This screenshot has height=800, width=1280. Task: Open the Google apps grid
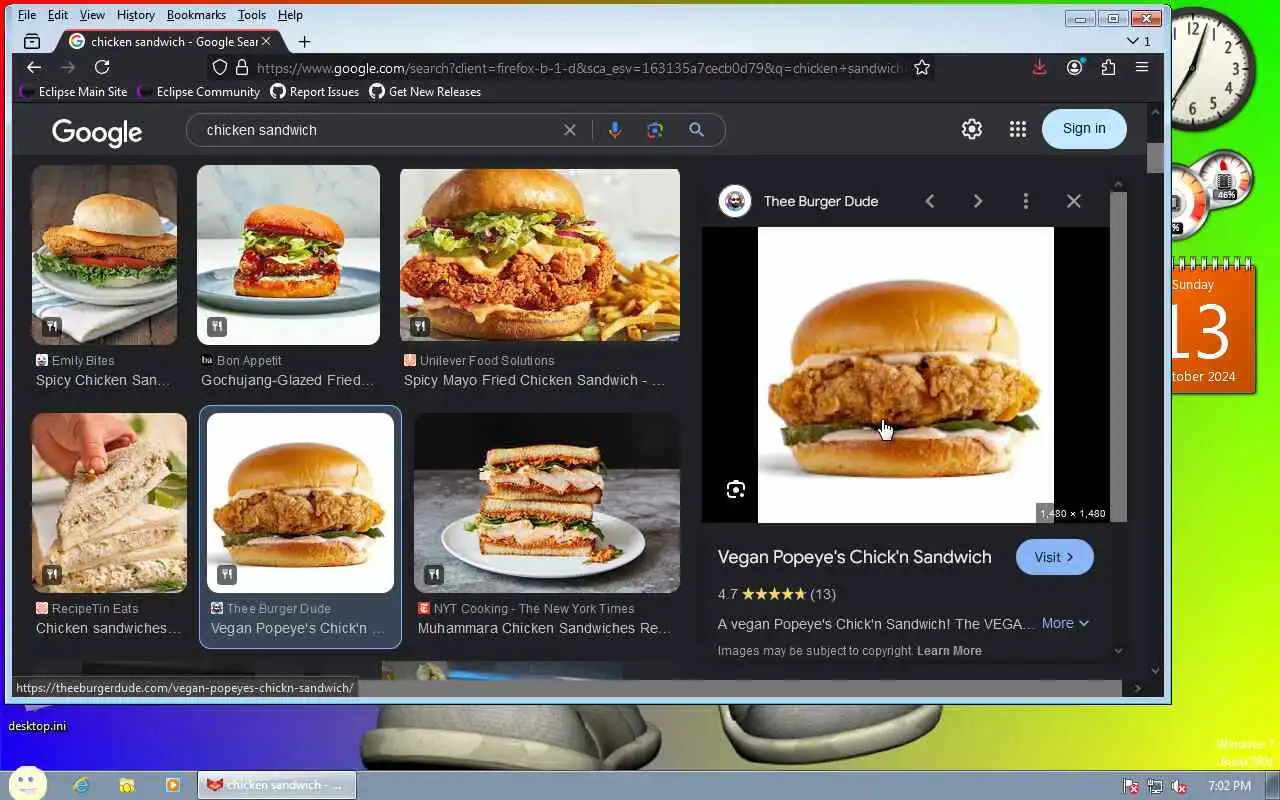tap(1018, 129)
